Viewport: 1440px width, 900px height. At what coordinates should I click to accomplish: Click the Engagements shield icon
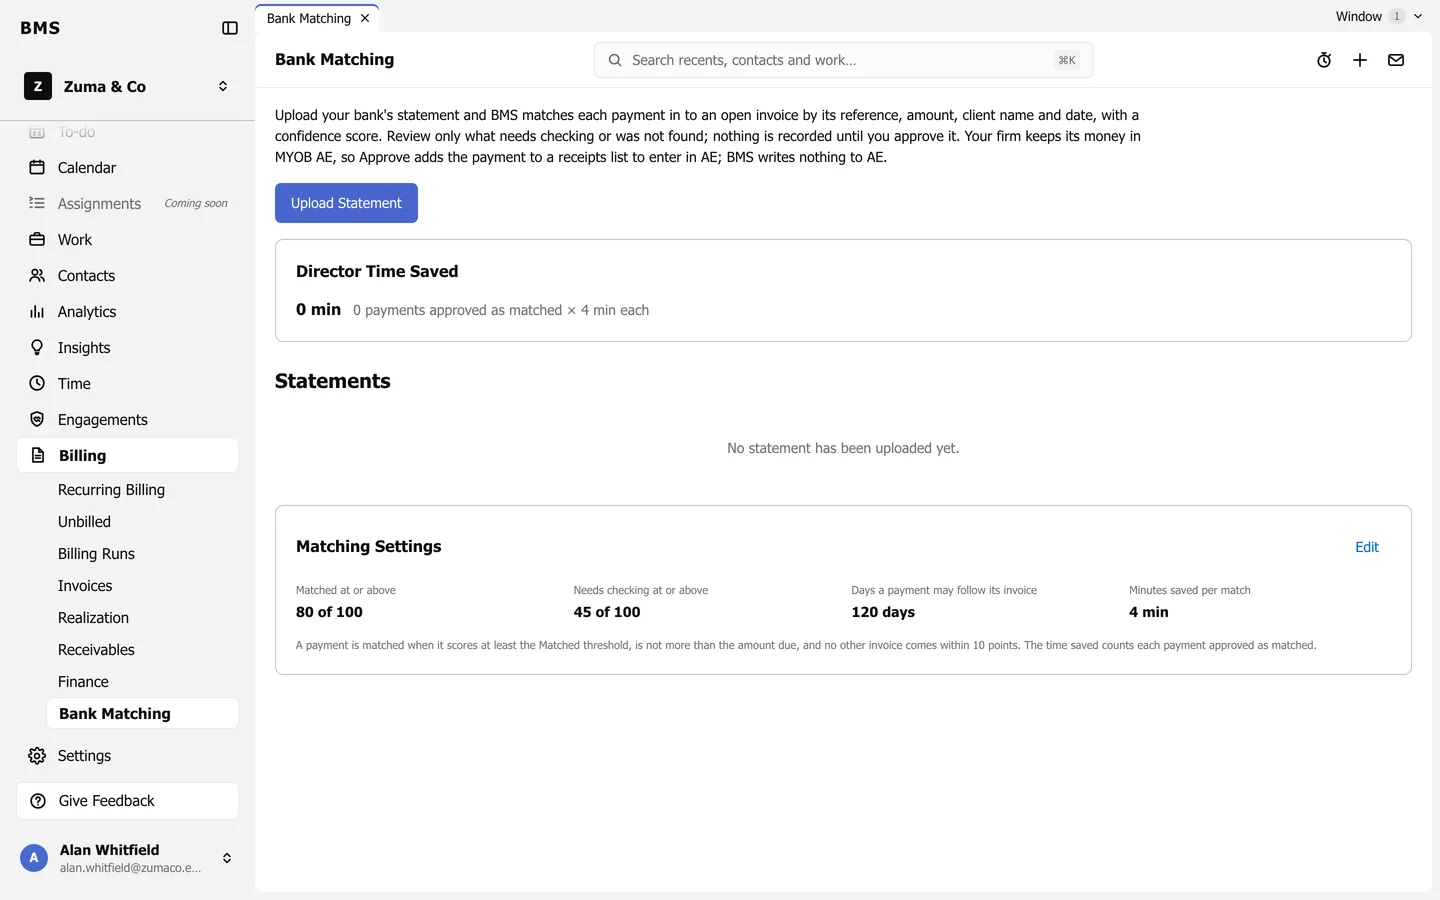[37, 420]
